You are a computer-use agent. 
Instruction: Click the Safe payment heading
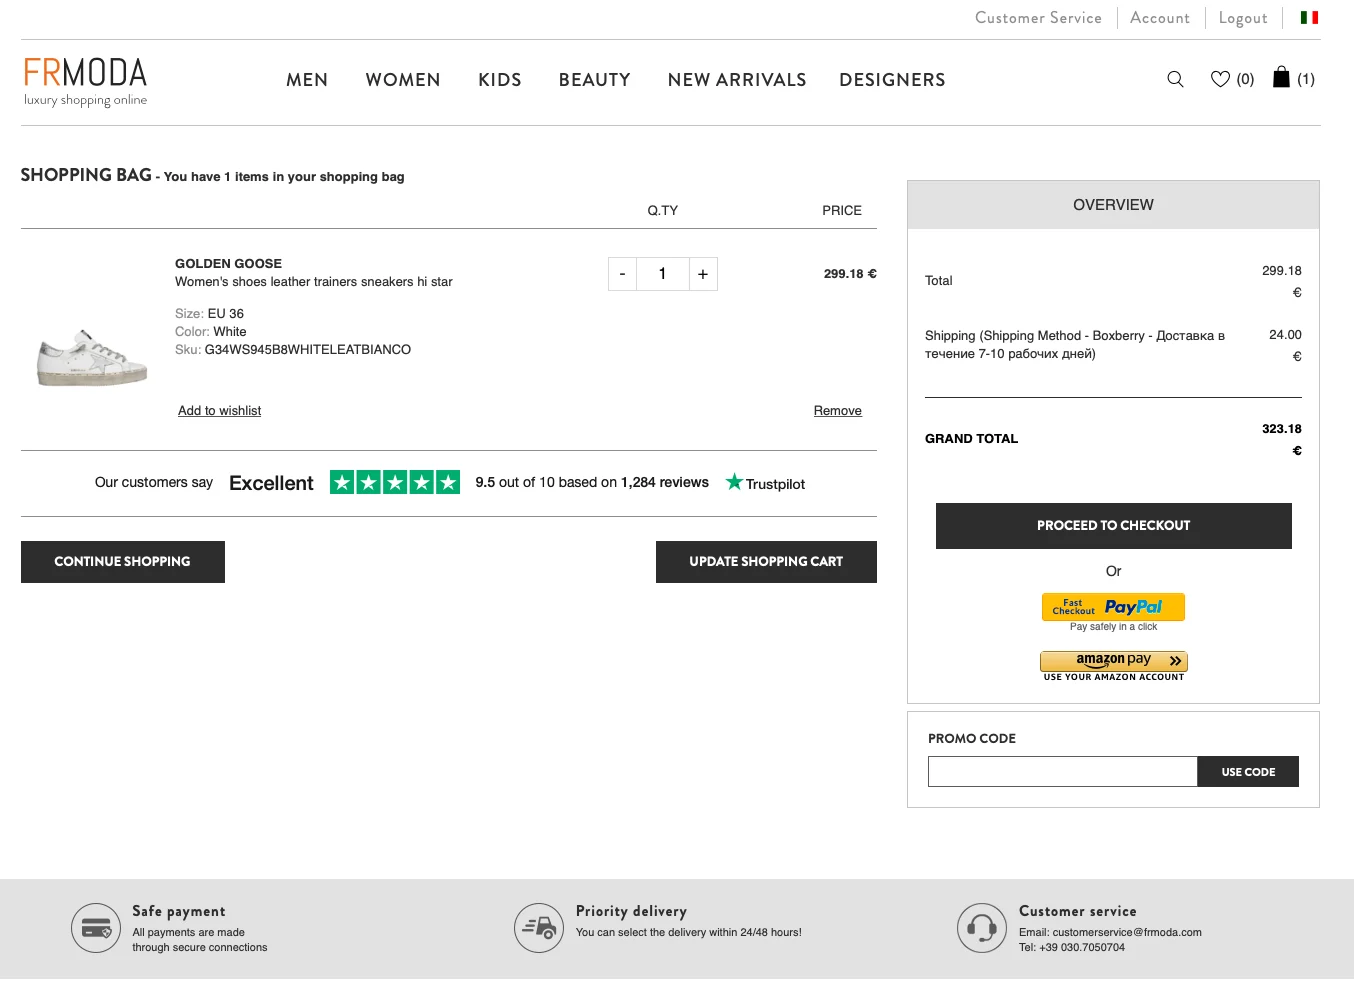(179, 911)
